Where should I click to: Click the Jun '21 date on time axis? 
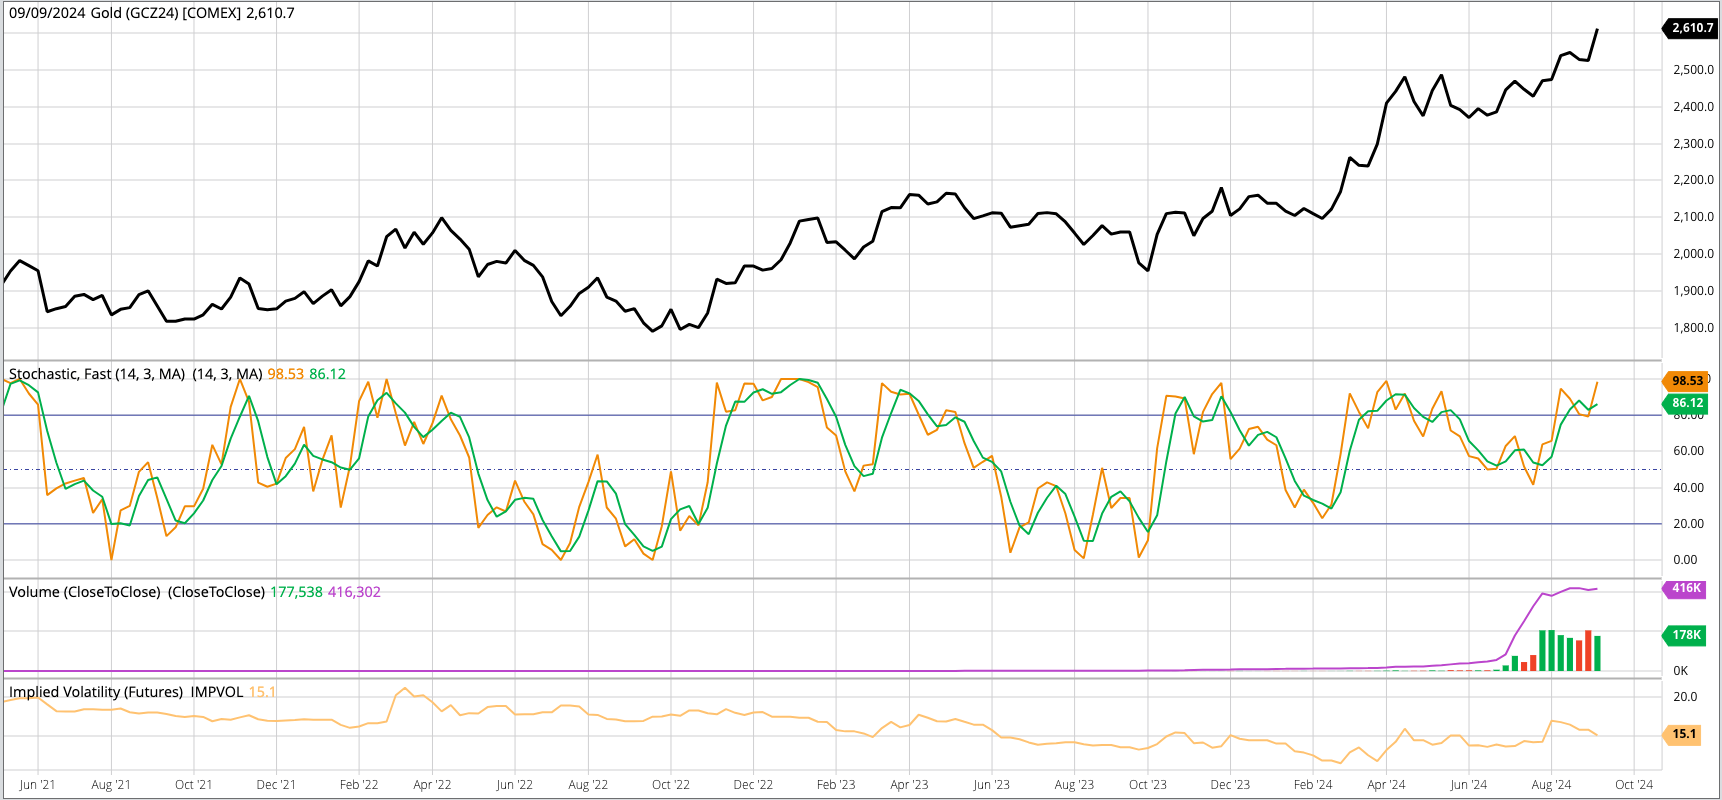[37, 785]
